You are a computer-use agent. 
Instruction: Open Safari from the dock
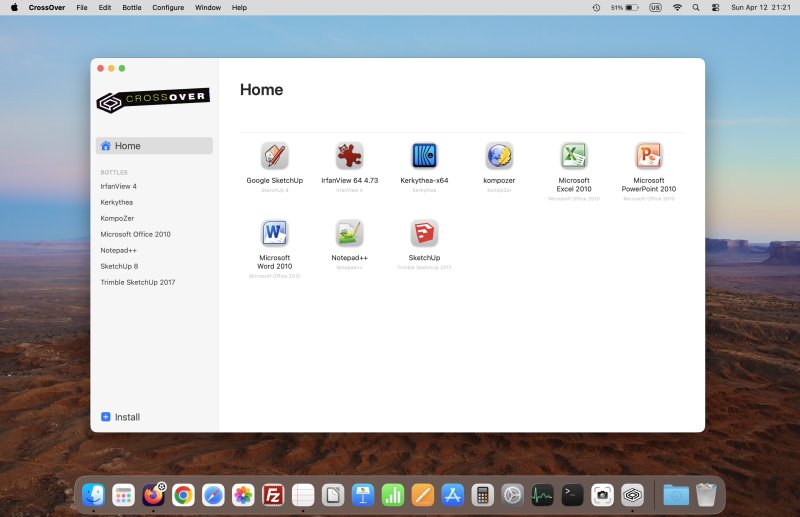point(213,495)
